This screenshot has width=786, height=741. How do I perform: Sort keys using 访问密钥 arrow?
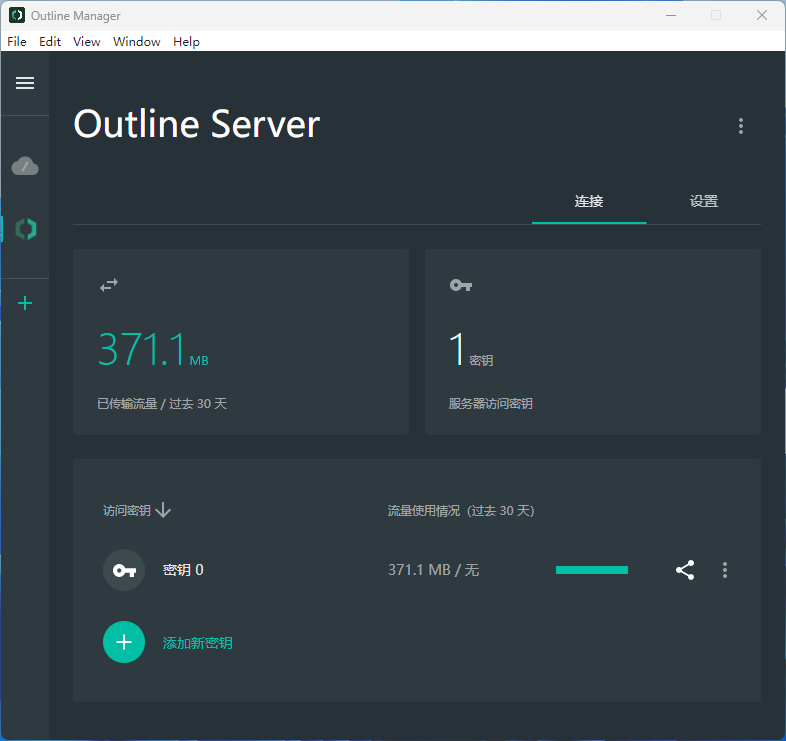164,510
